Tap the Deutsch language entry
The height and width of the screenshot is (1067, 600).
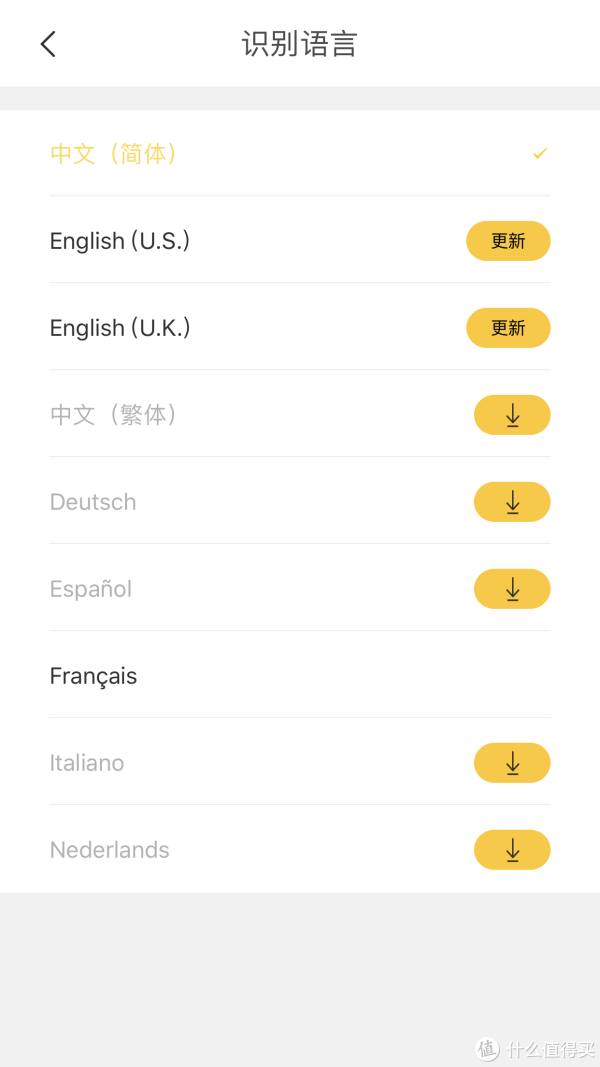(93, 502)
